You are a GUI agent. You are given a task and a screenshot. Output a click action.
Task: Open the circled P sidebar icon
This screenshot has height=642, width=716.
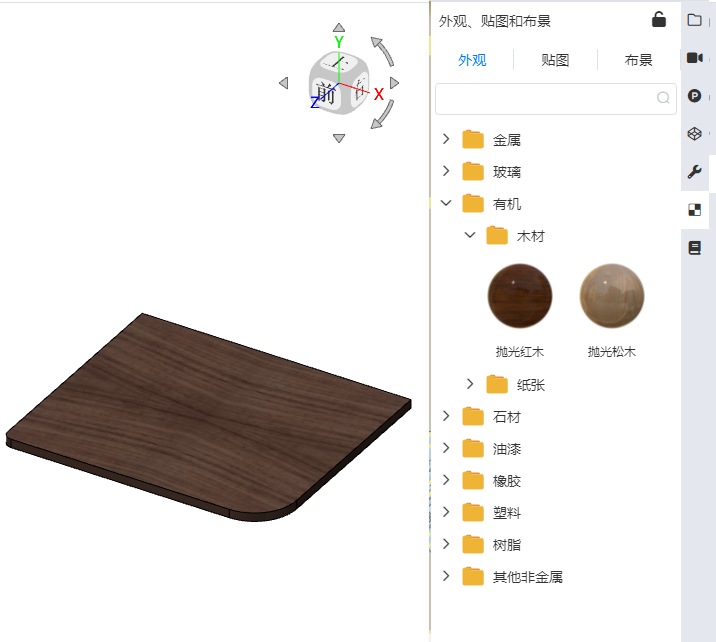(x=694, y=96)
